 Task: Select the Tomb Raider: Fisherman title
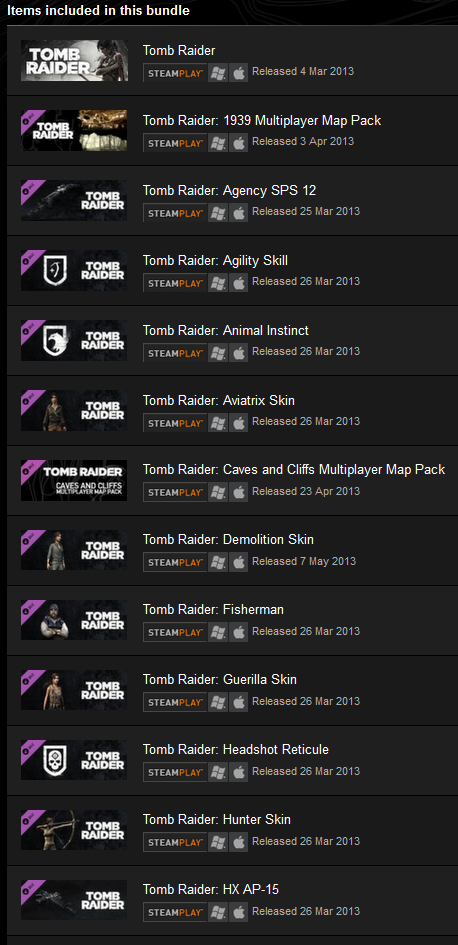[x=213, y=609]
